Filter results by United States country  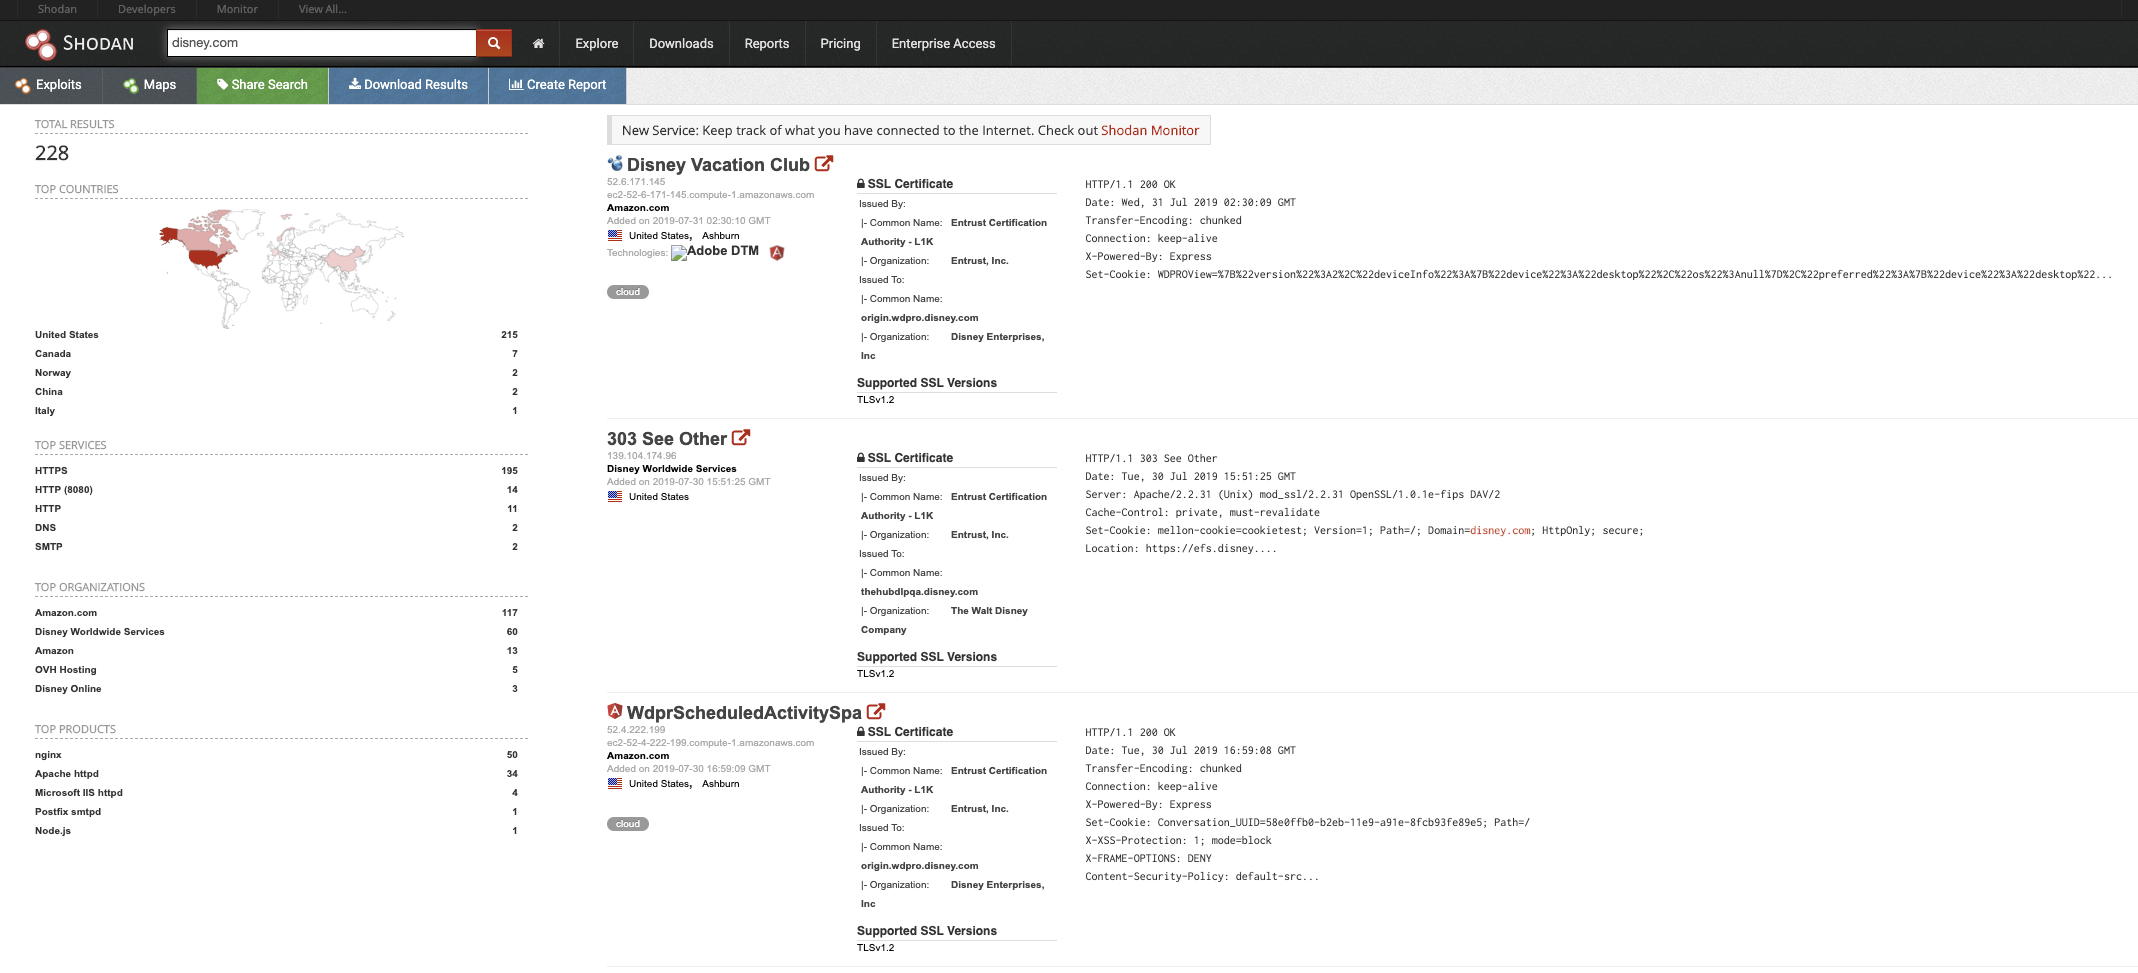(67, 335)
